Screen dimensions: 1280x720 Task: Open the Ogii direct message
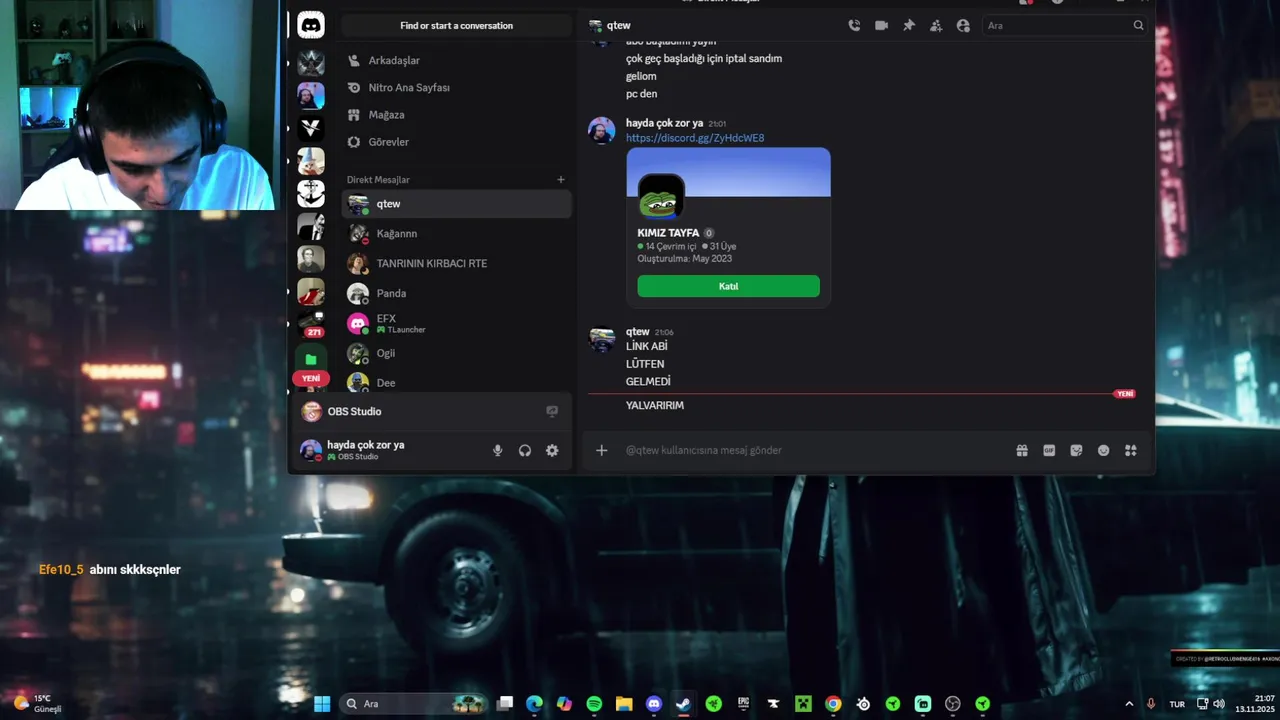(x=457, y=354)
